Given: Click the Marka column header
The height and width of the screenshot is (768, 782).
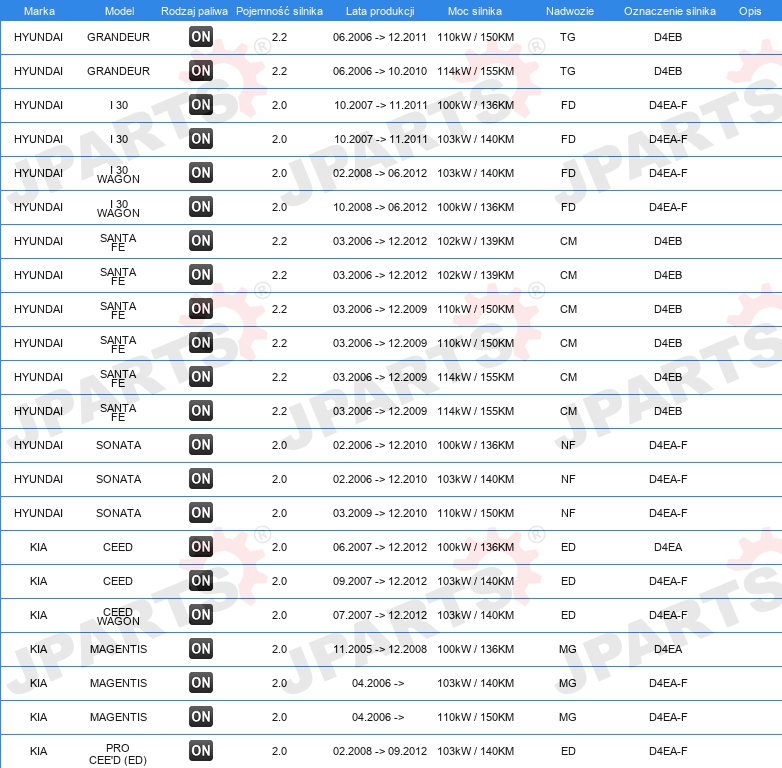Looking at the screenshot, I should 39,11.
